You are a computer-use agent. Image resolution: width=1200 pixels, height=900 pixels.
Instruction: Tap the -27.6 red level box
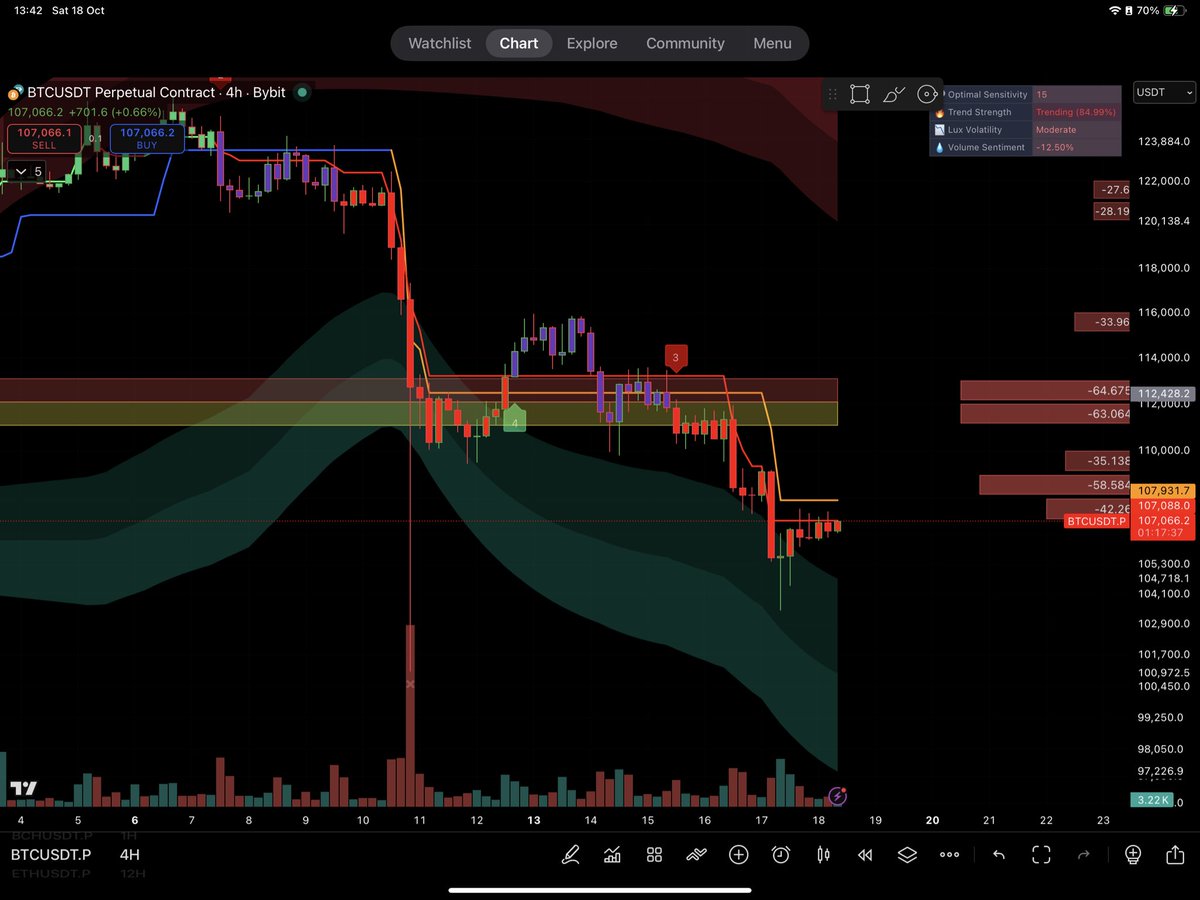1113,190
